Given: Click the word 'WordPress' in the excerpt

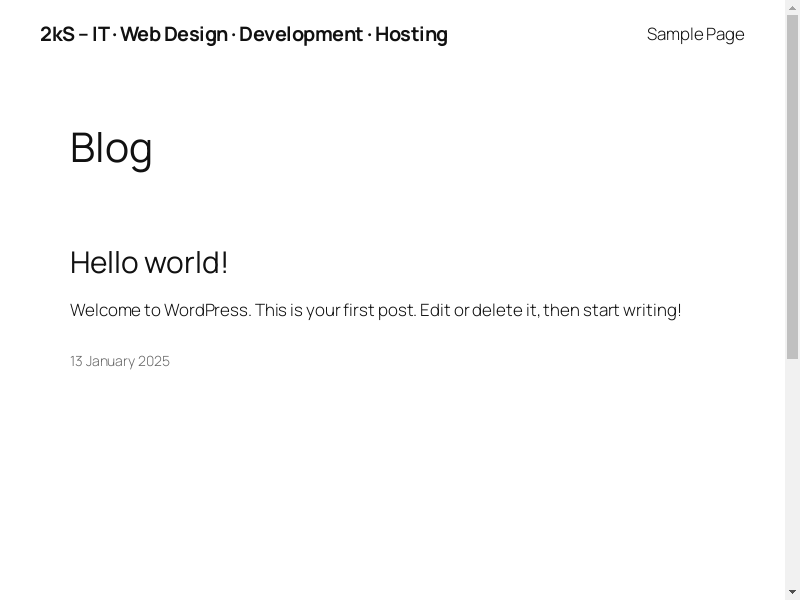Looking at the screenshot, I should coord(207,310).
